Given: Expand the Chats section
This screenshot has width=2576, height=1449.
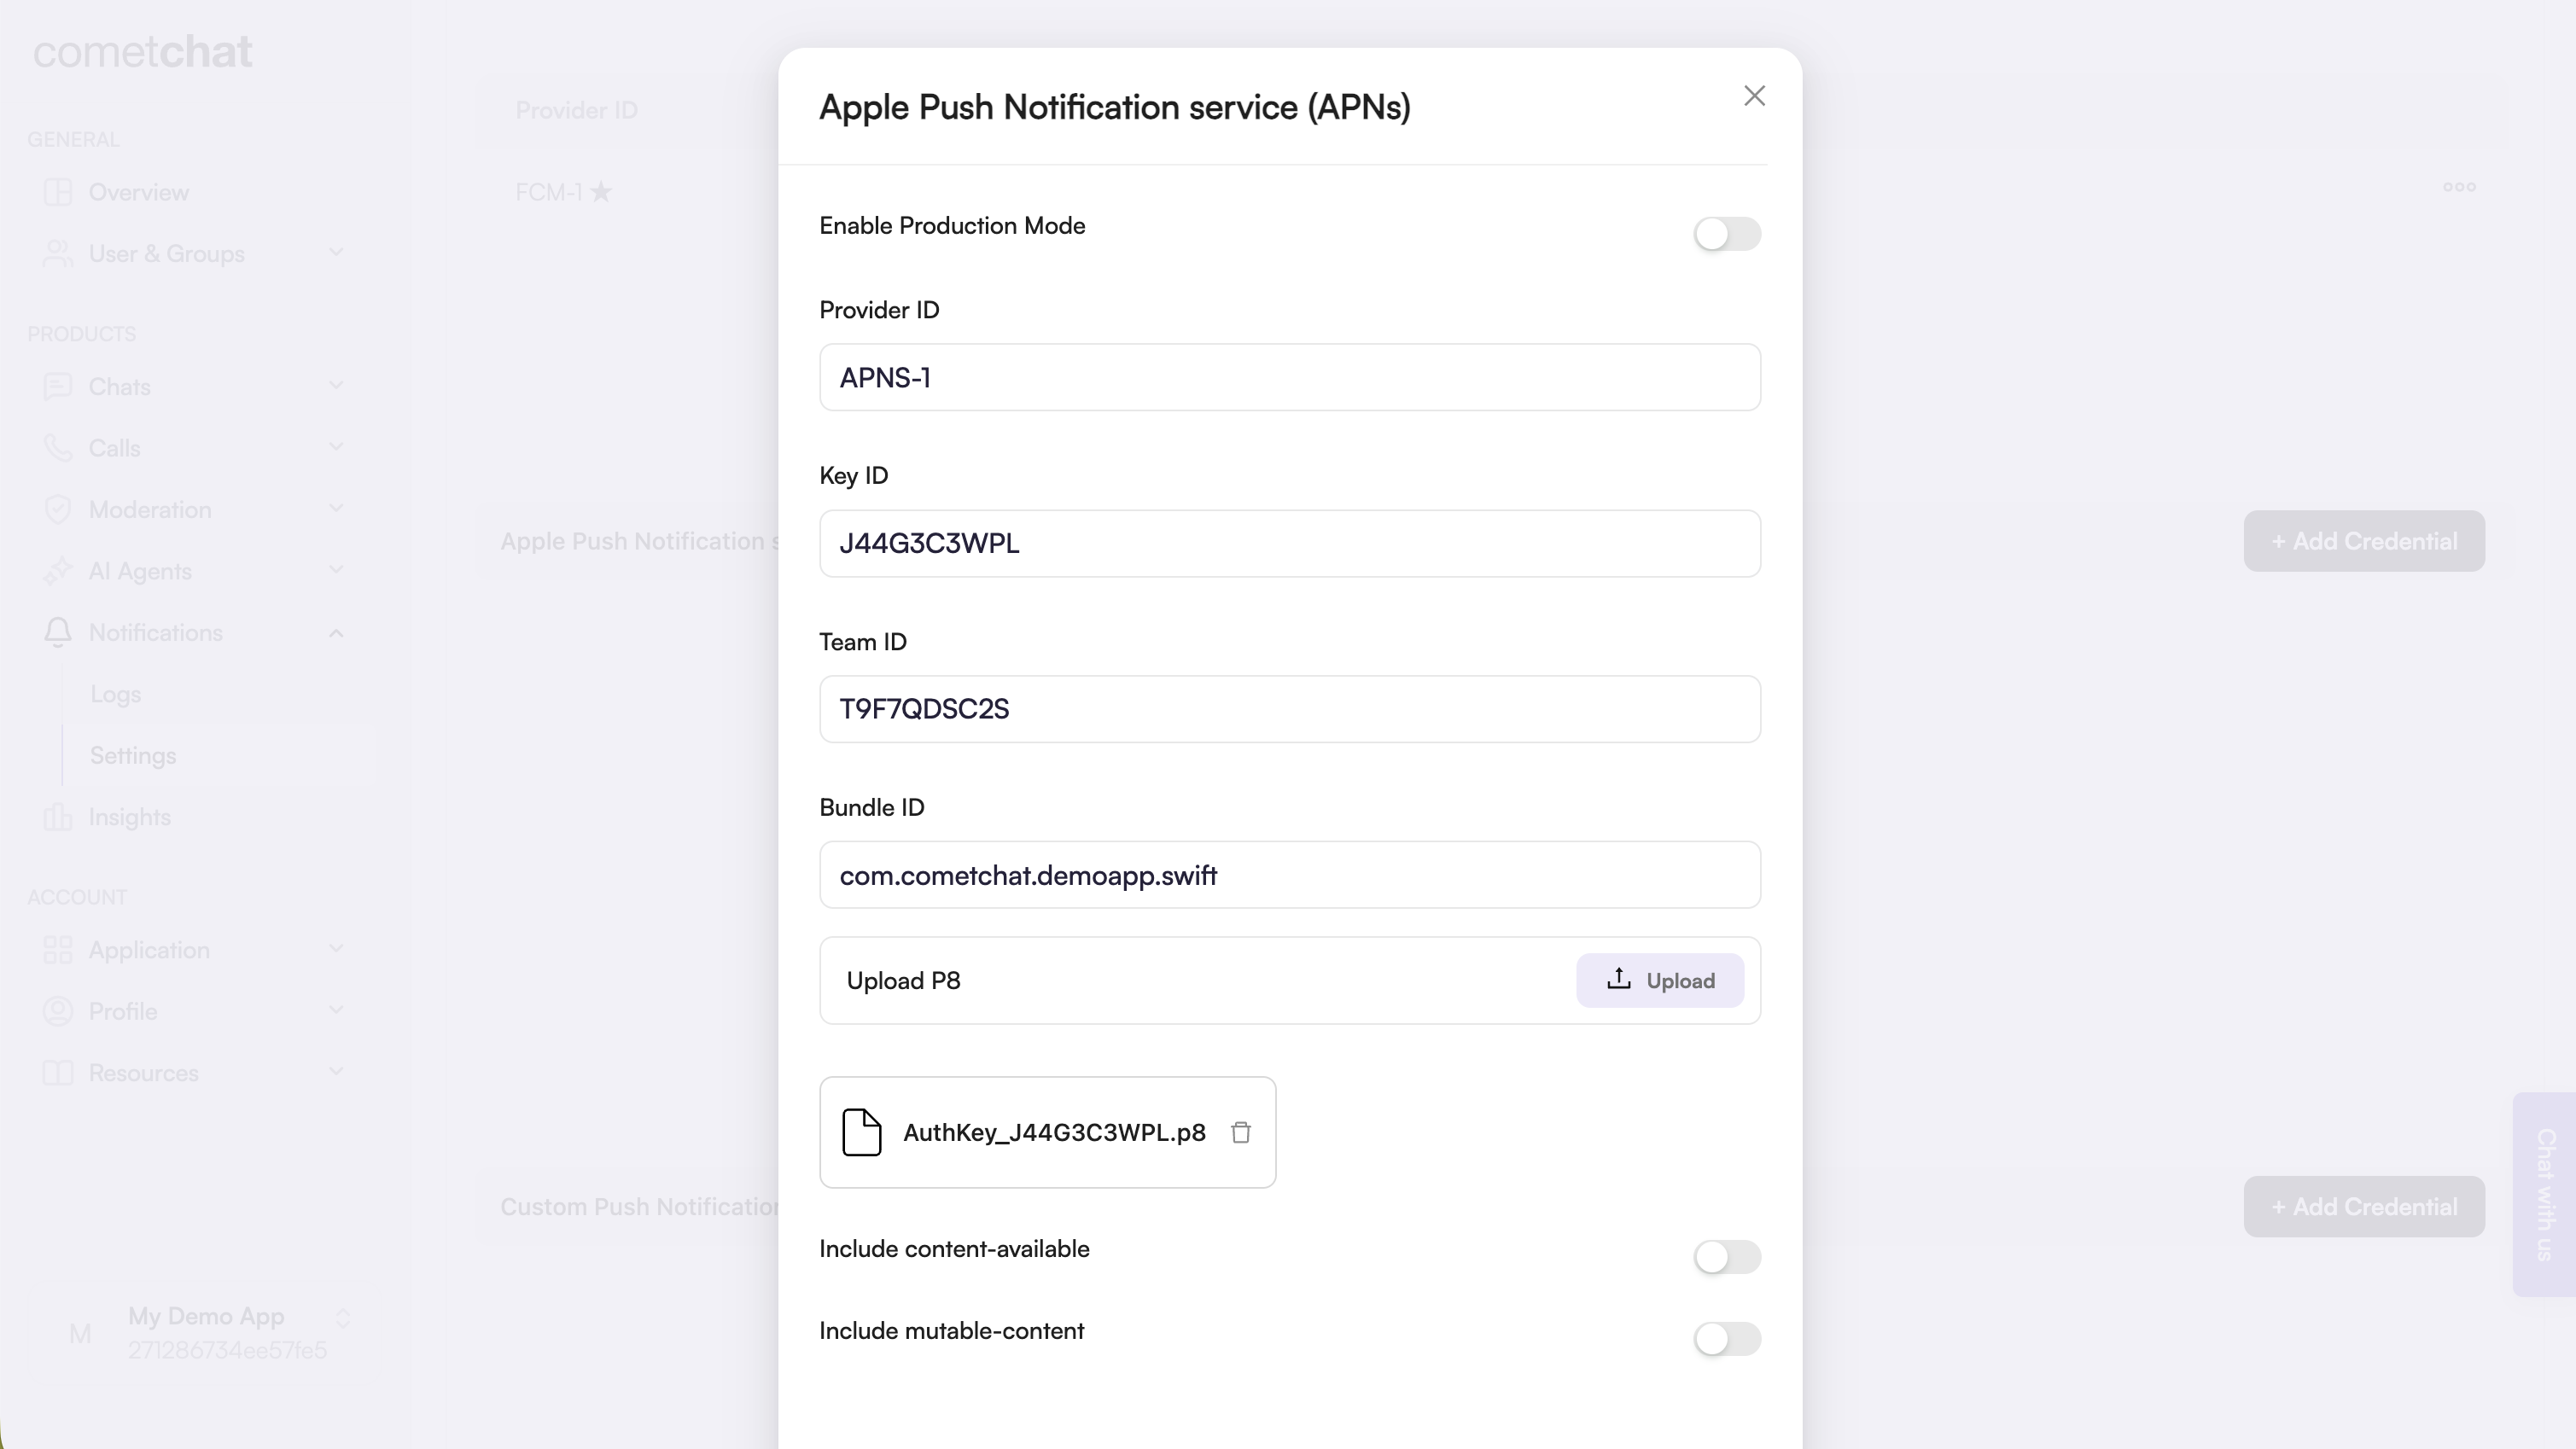Looking at the screenshot, I should tap(337, 385).
